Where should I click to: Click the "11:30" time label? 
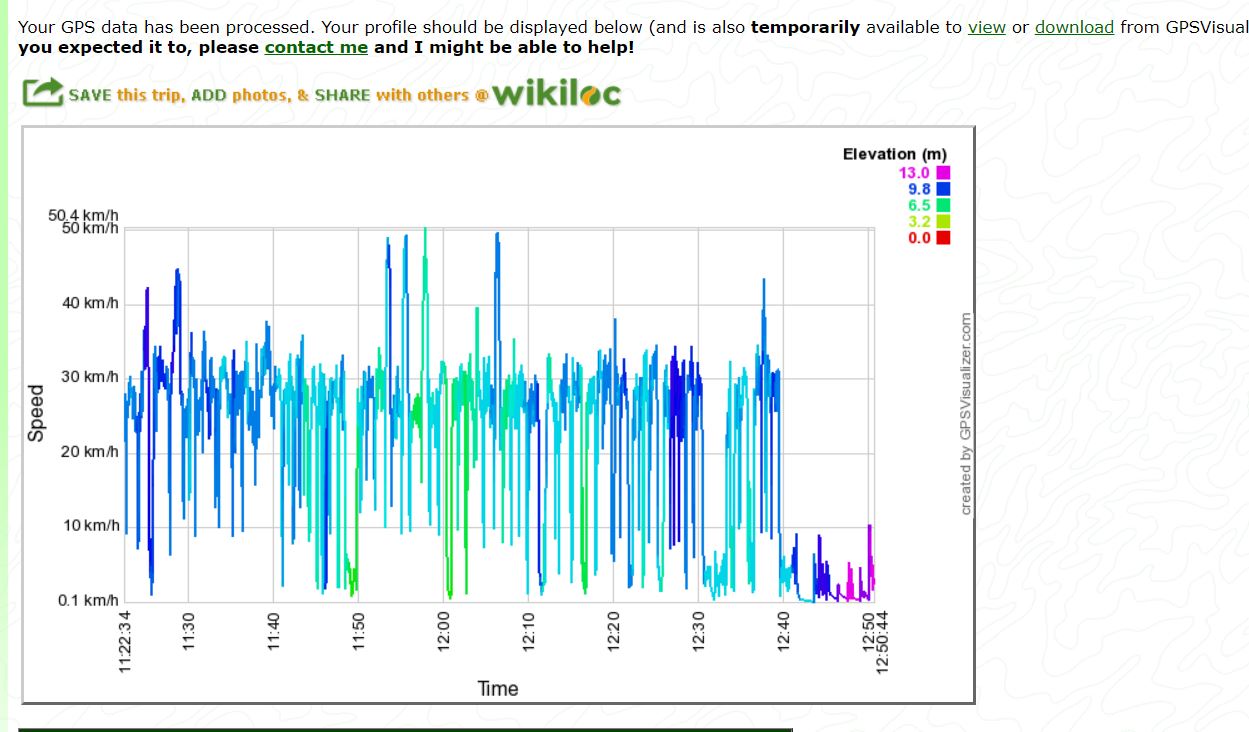tap(188, 632)
